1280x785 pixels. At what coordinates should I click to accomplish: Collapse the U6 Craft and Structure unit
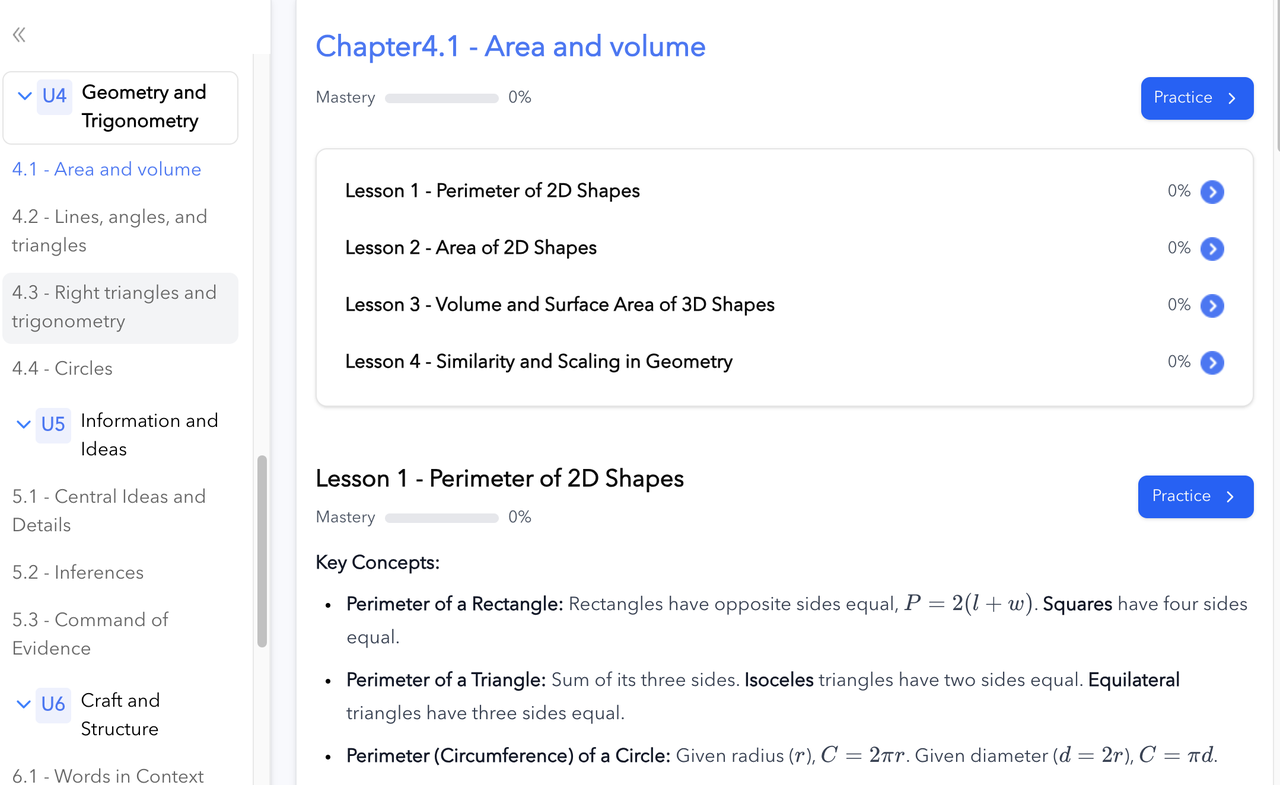point(24,704)
